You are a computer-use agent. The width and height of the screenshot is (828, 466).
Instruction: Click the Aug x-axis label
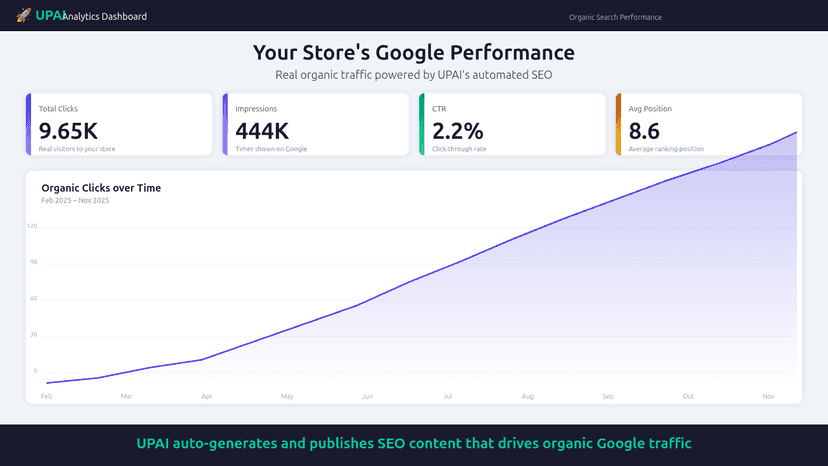tap(528, 396)
